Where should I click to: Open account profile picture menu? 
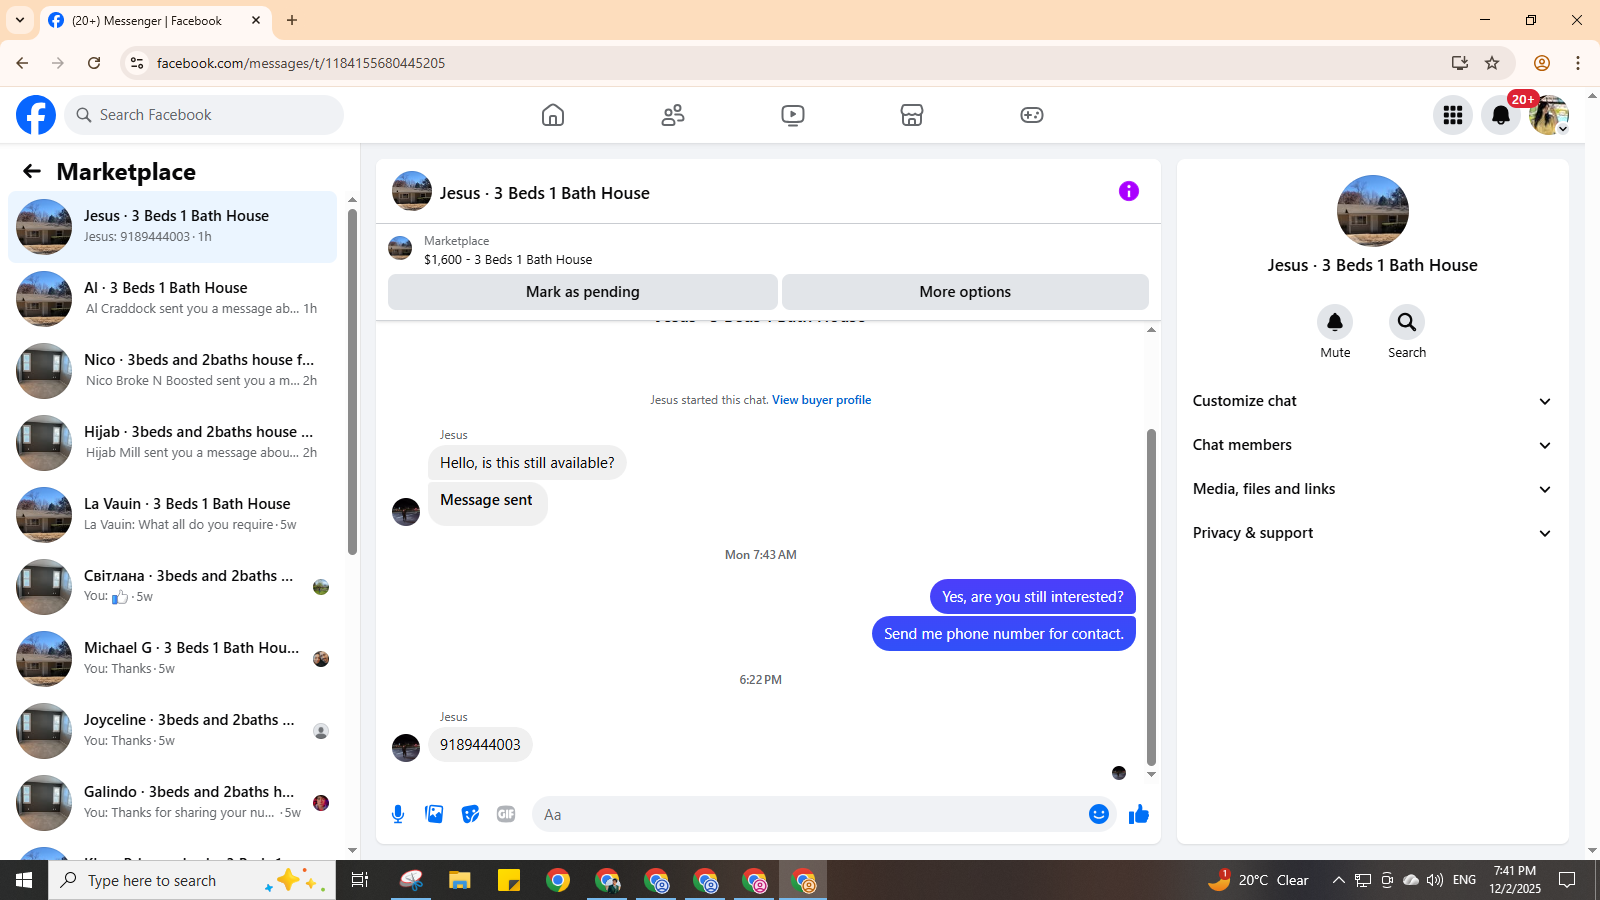[1549, 115]
